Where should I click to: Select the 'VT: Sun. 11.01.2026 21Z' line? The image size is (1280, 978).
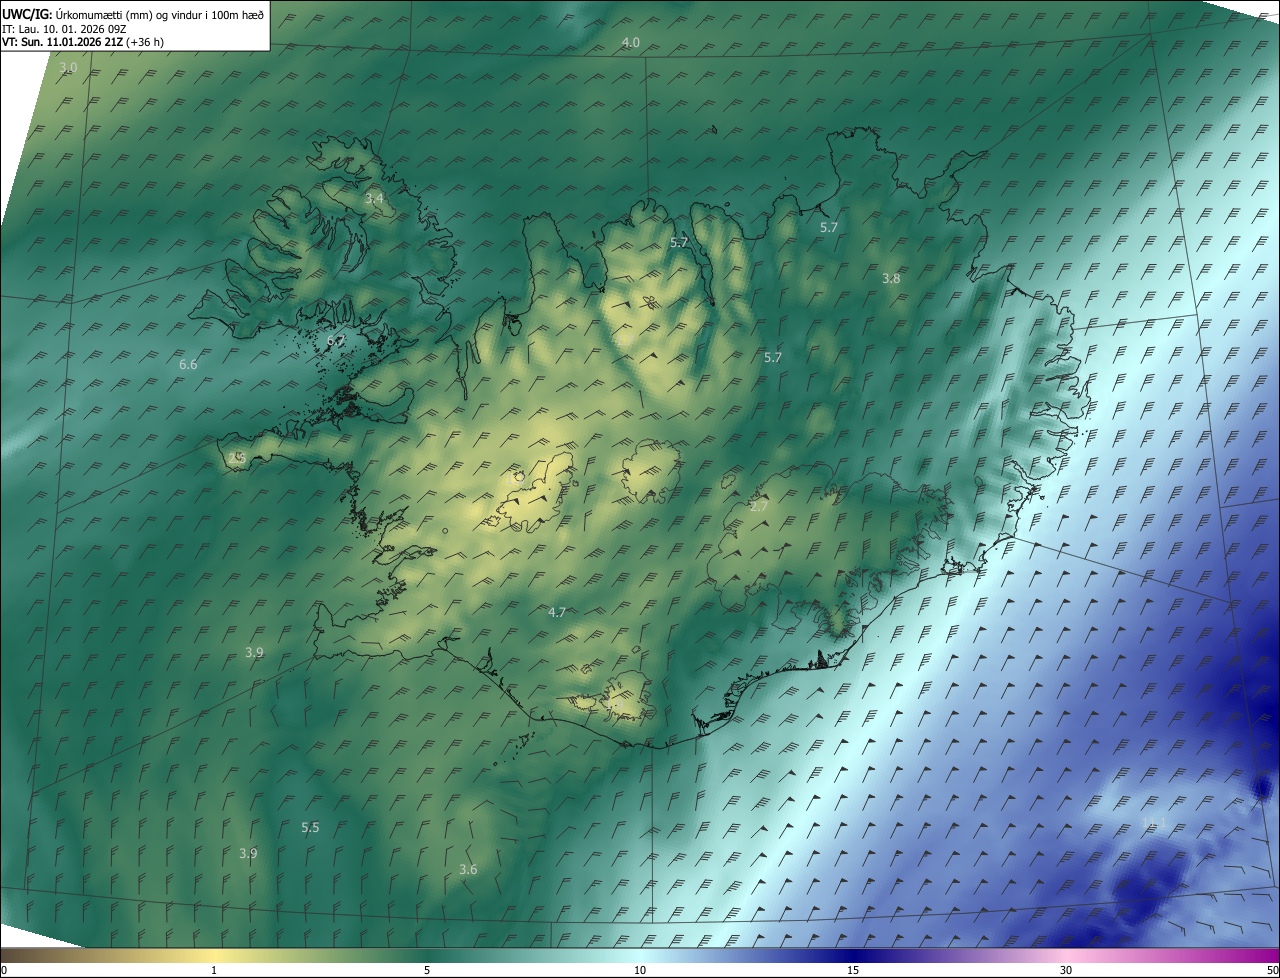[63, 43]
